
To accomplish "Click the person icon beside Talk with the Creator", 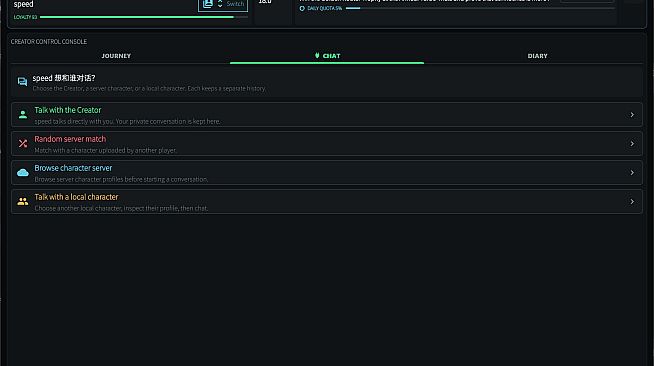I will coord(23,115).
